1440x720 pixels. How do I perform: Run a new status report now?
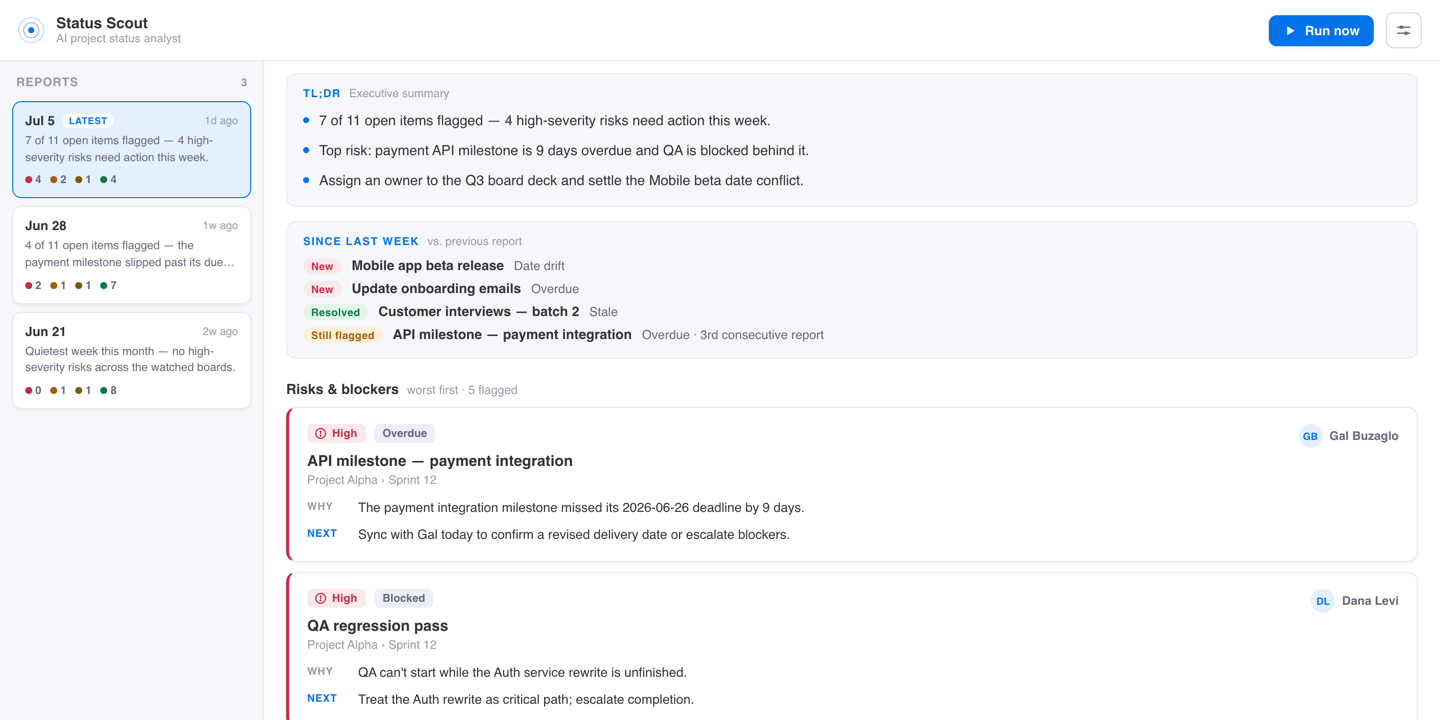[x=1321, y=31]
